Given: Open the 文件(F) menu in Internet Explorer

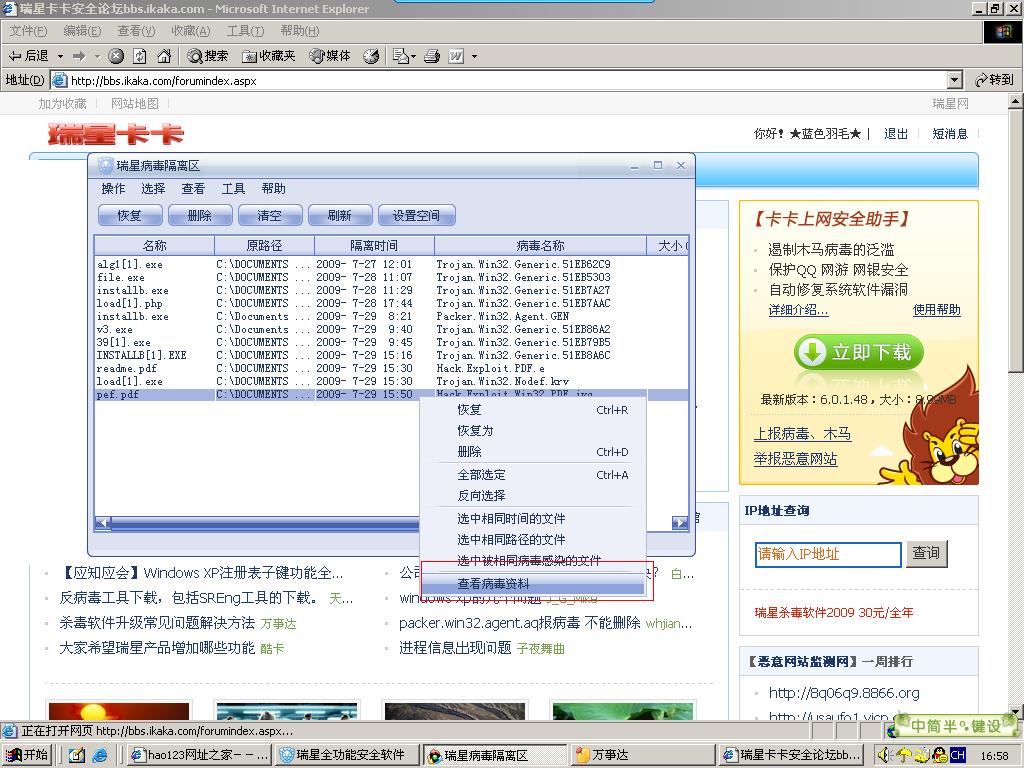Looking at the screenshot, I should coord(28,31).
